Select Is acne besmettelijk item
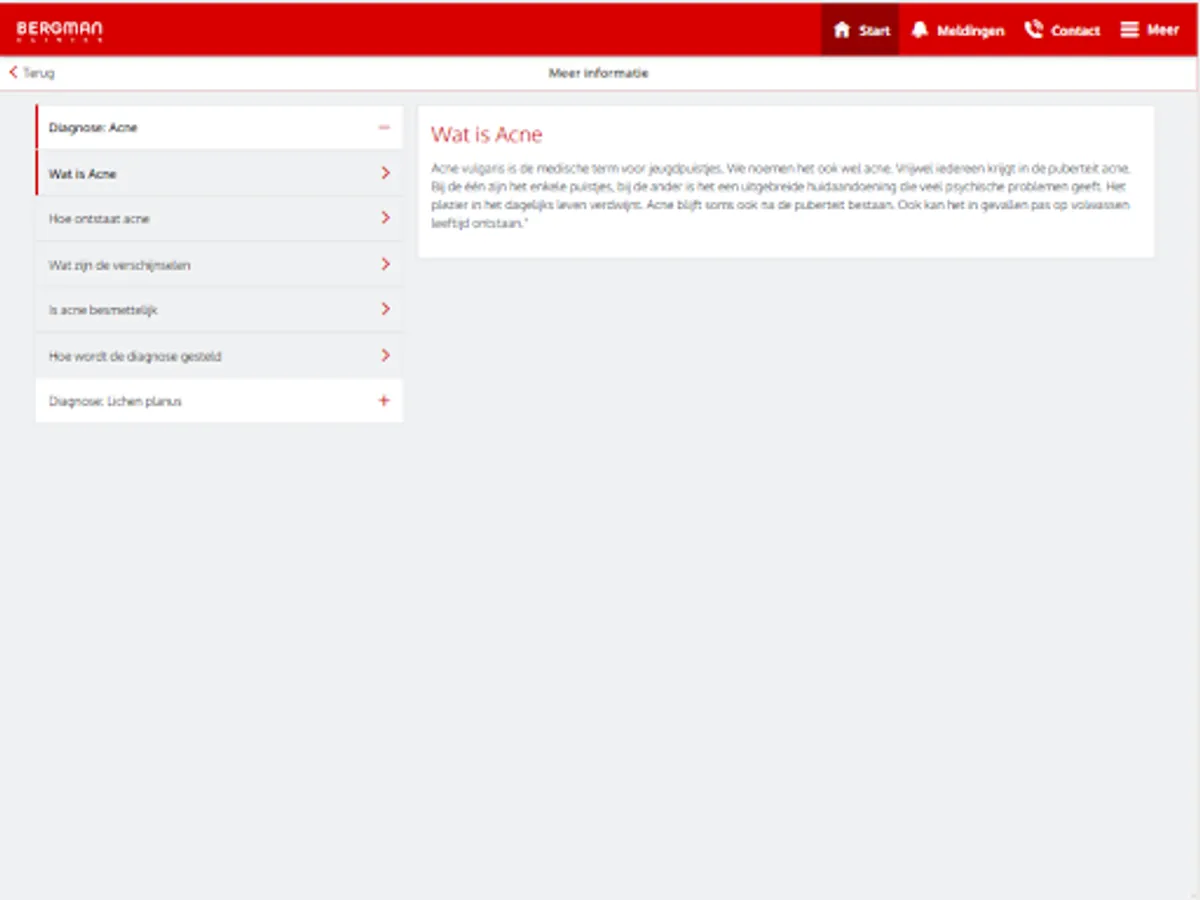 pyautogui.click(x=219, y=309)
